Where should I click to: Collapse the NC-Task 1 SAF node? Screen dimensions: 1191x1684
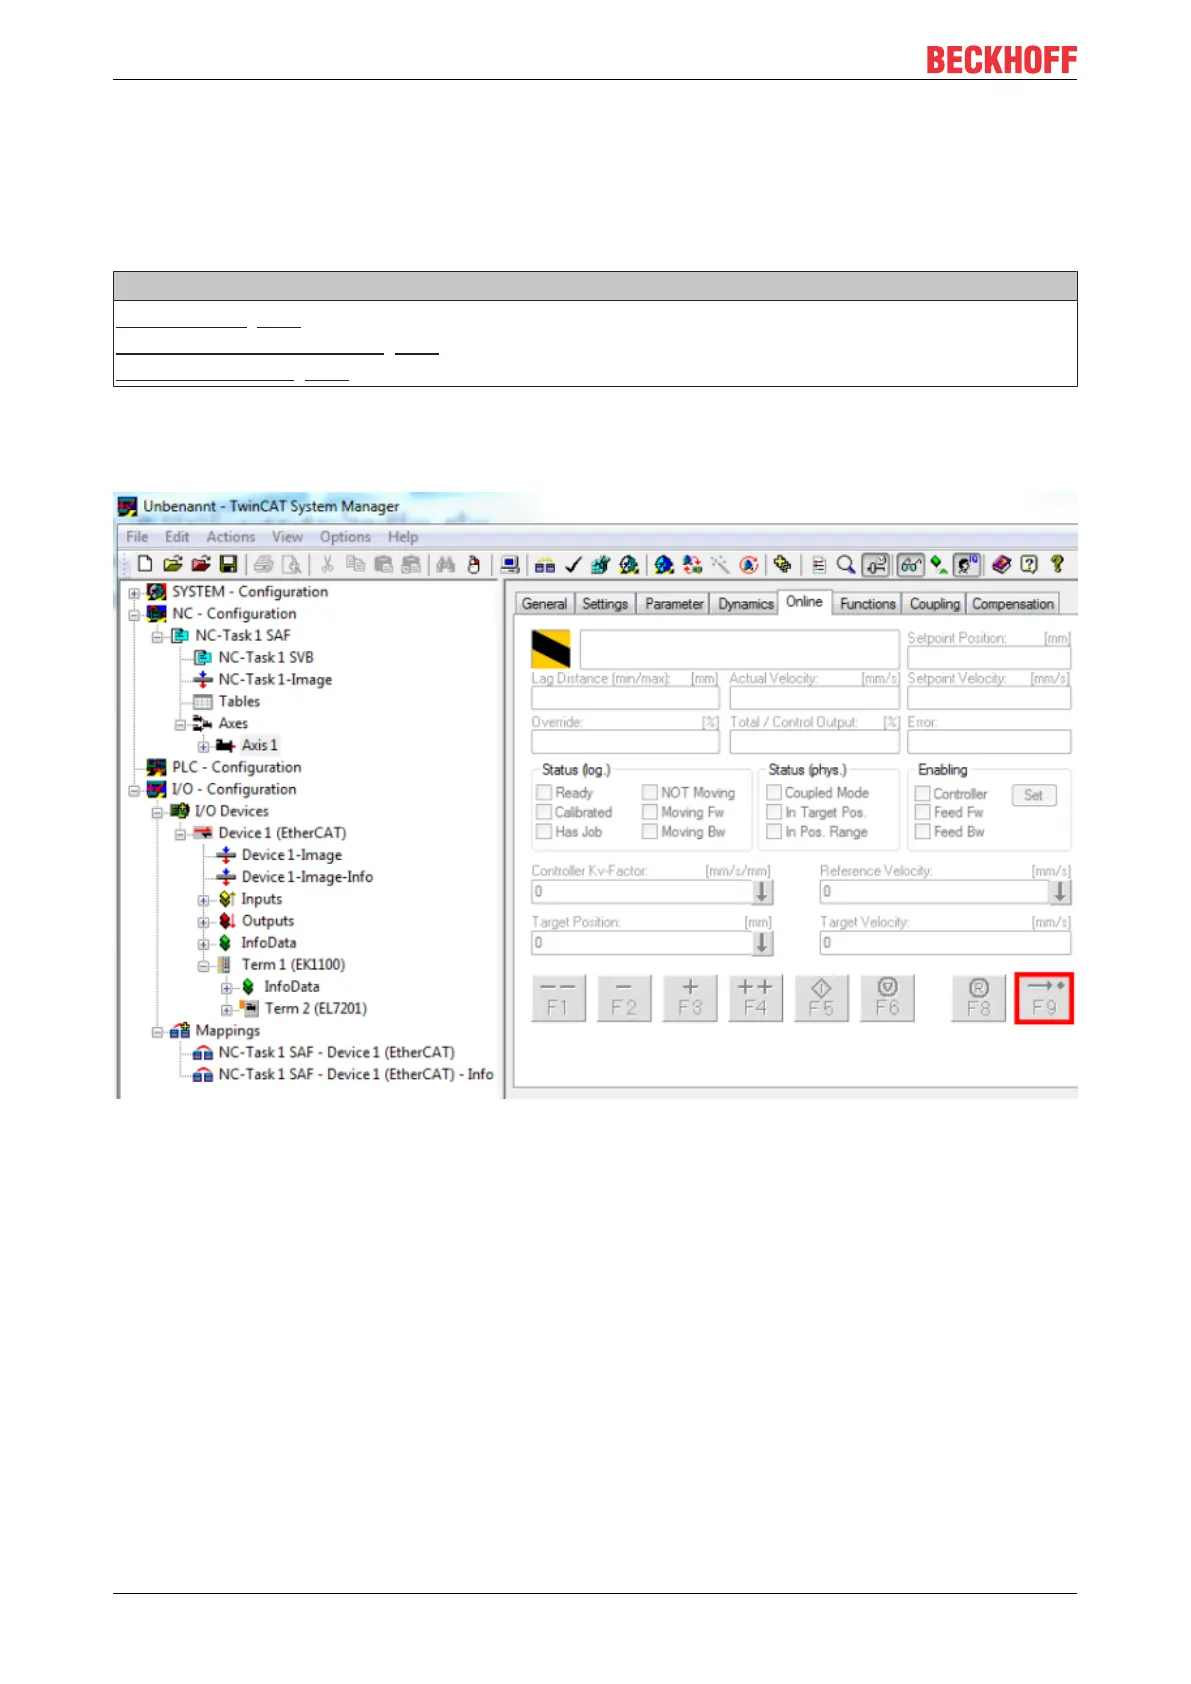[157, 636]
